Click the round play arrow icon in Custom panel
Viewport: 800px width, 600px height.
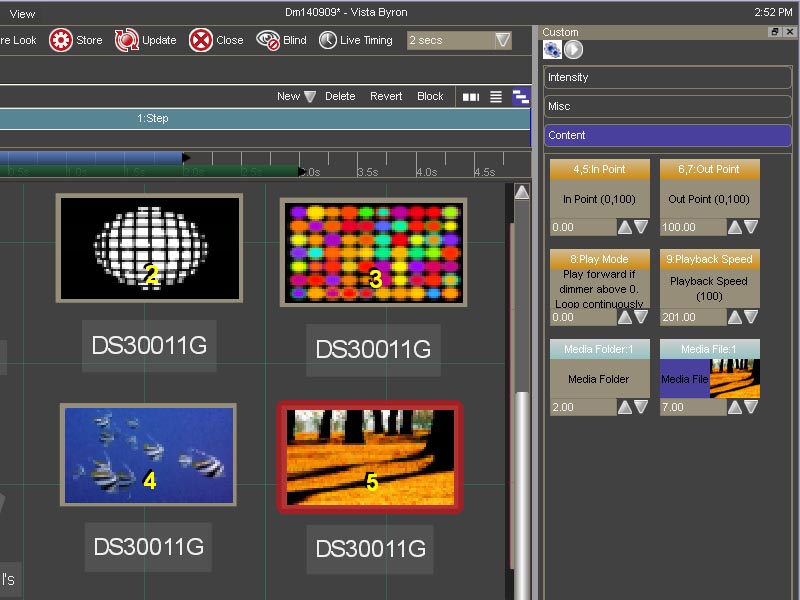pos(573,50)
